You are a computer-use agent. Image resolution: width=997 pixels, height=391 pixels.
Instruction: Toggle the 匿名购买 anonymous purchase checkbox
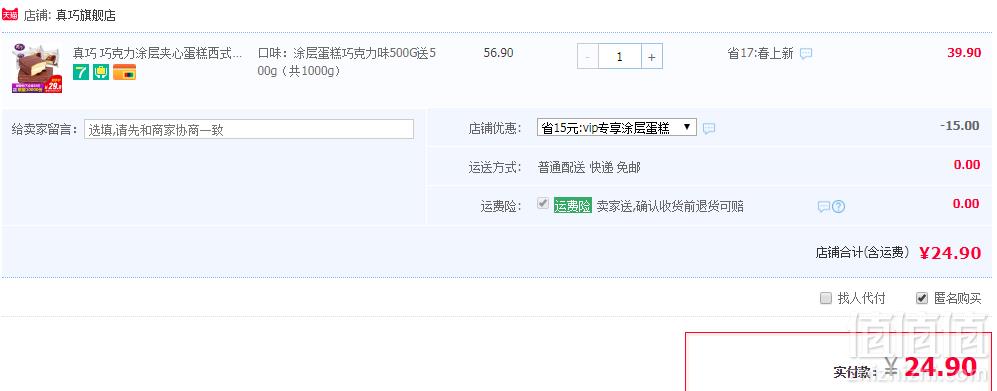click(x=922, y=298)
